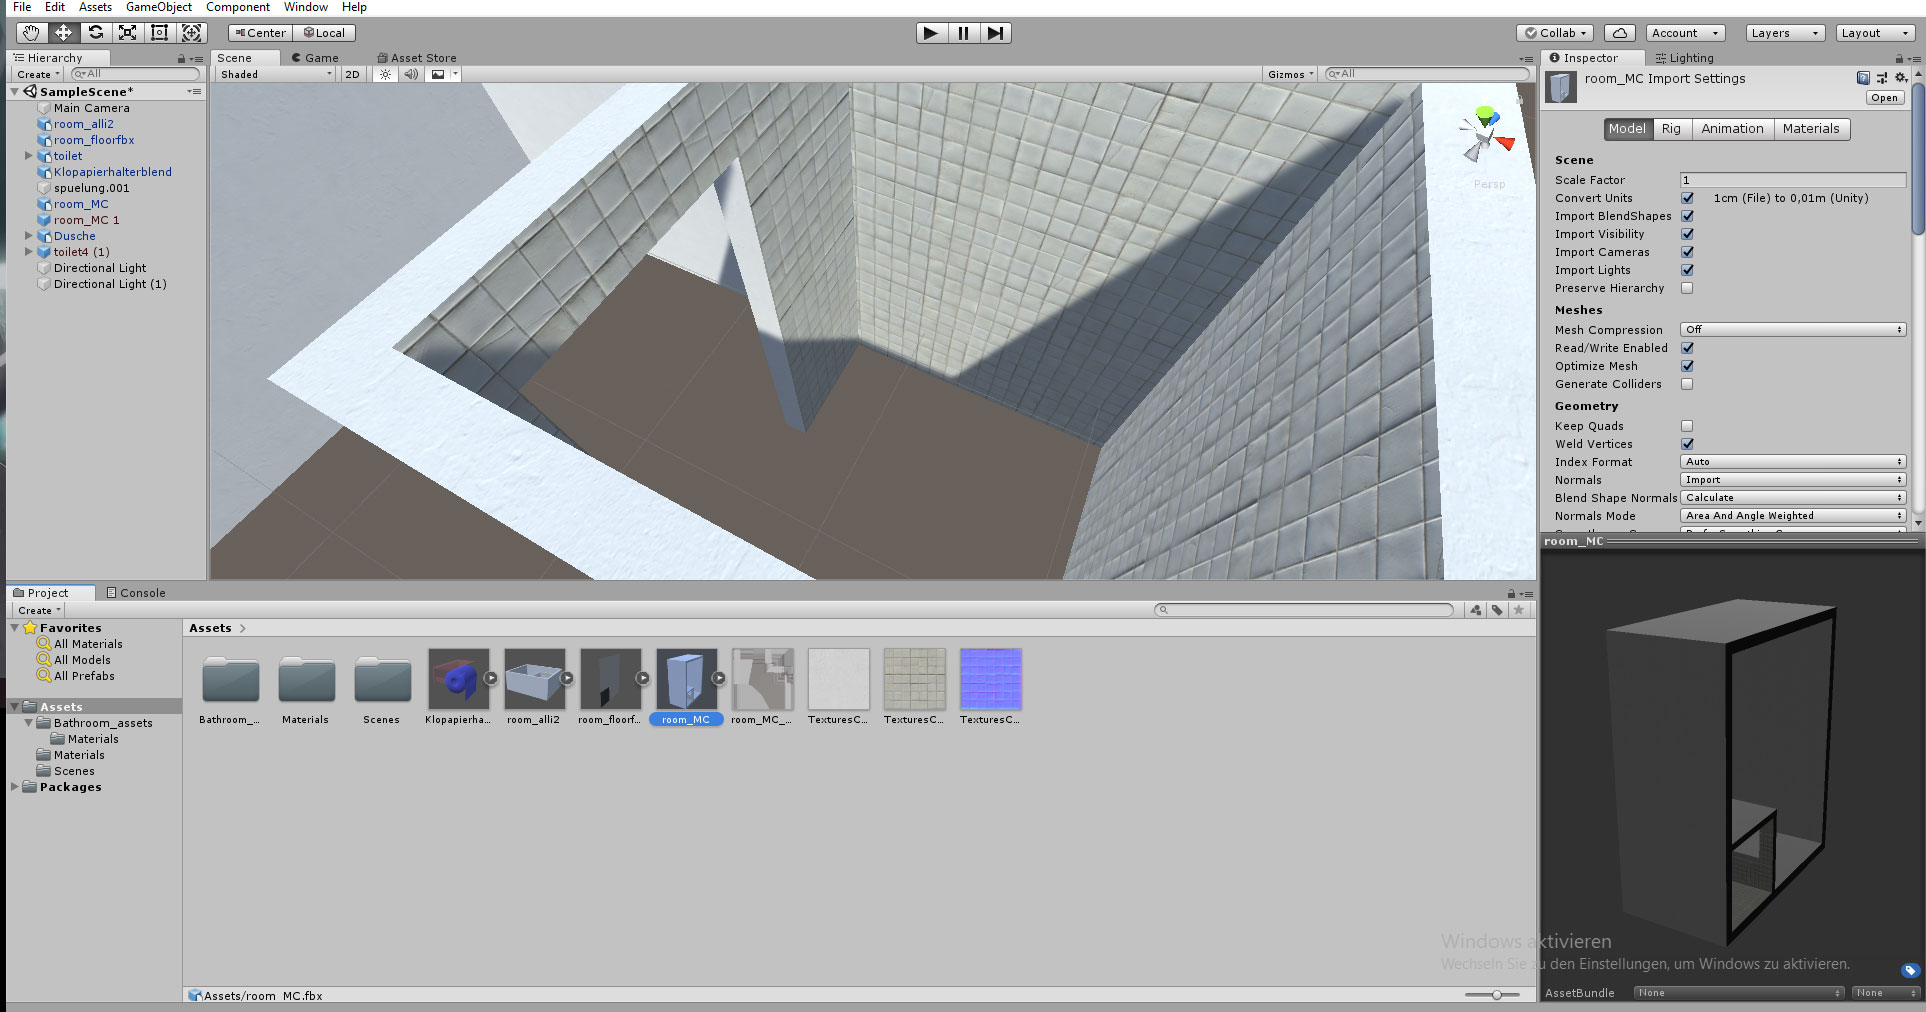Screen dimensions: 1926x1012
Task: Select the room_MC asset thumbnail
Action: 686,679
